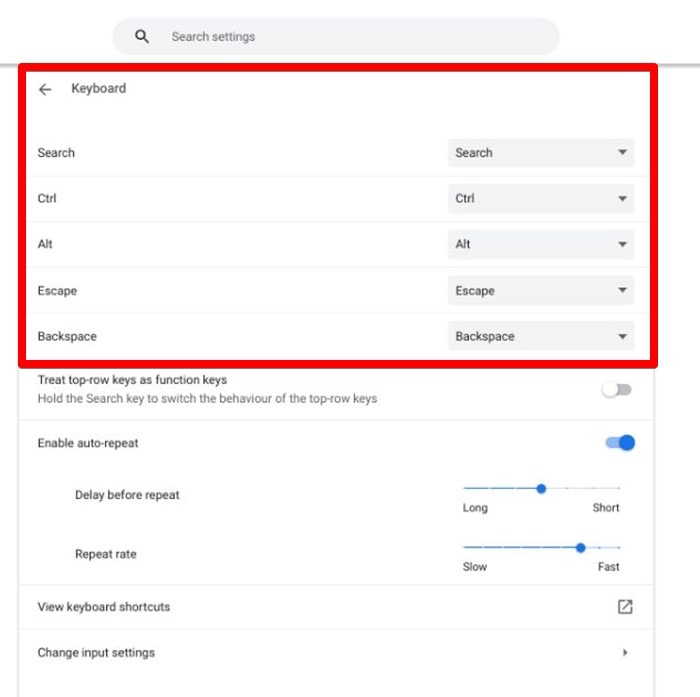Viewport: 700px width, 697px height.
Task: Click the Enable auto-repeat label
Action: pos(88,443)
